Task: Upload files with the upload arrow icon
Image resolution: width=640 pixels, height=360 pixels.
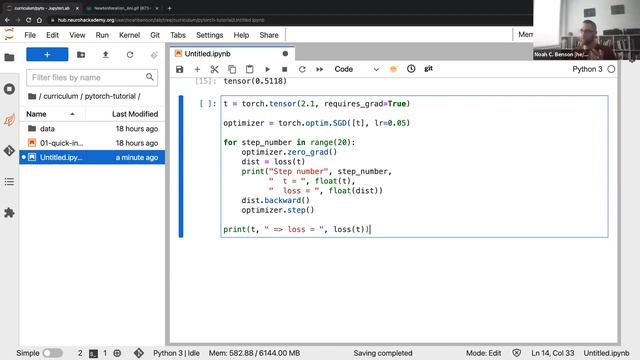Action: coord(105,54)
